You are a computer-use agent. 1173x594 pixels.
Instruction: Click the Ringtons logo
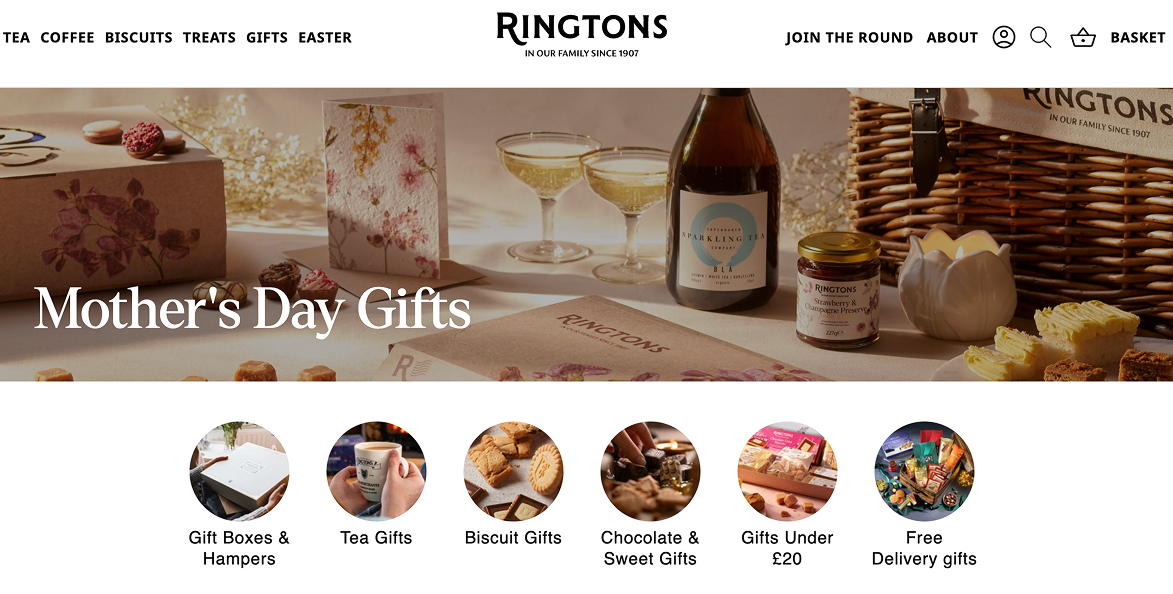tap(582, 35)
